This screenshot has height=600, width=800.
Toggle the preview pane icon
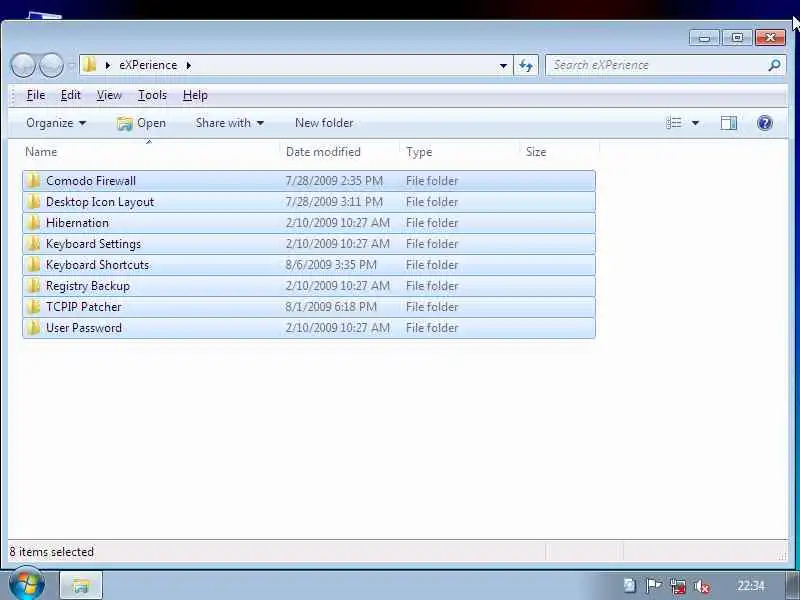[x=729, y=123]
